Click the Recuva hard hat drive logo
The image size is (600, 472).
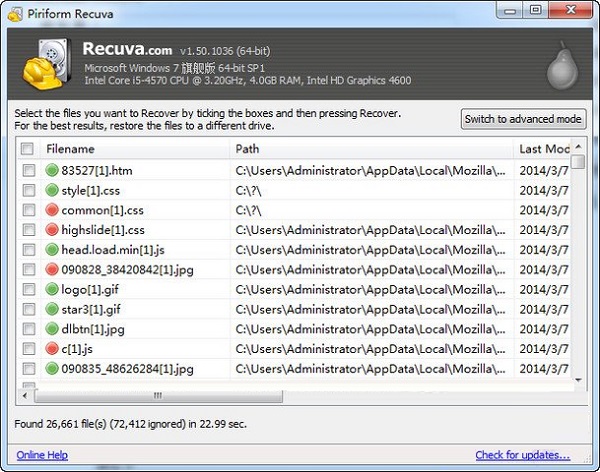tap(47, 65)
